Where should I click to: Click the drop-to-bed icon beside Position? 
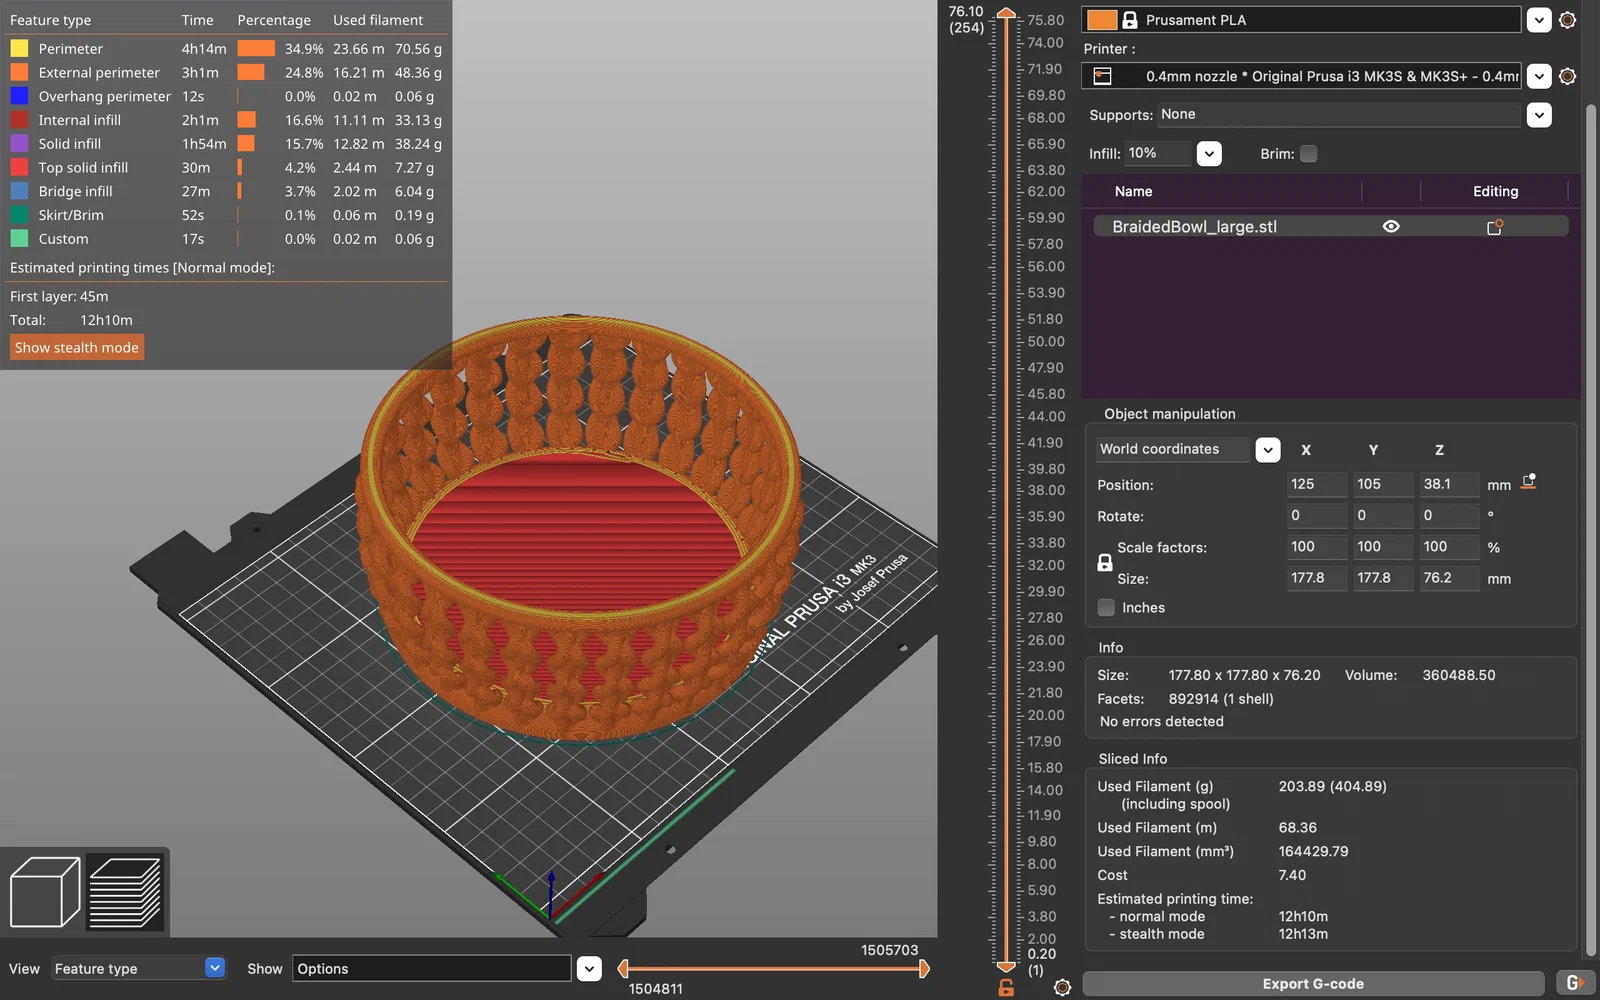pos(1528,482)
